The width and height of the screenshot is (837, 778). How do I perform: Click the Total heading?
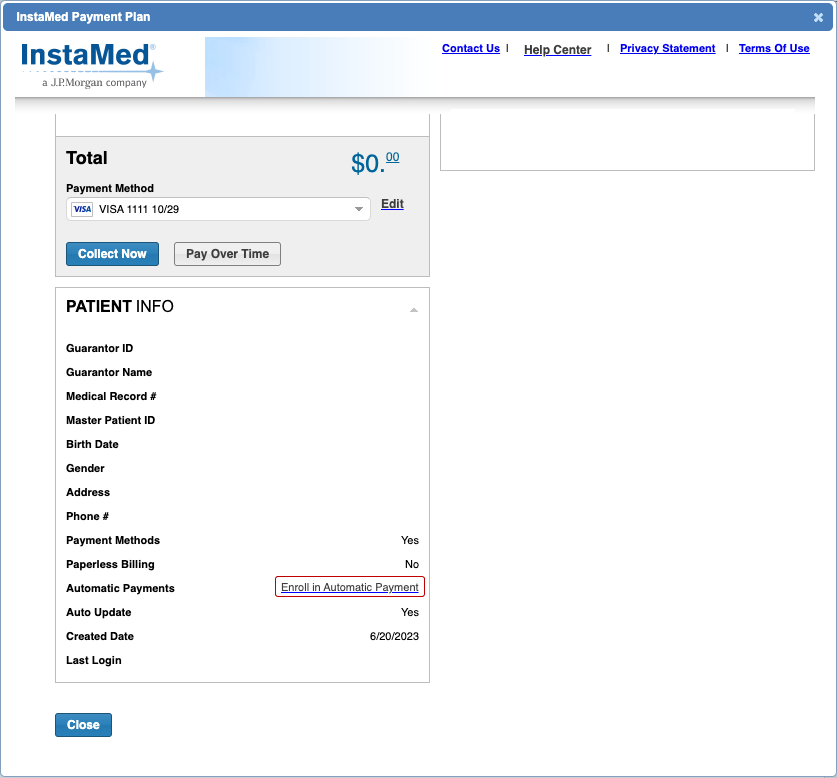(86, 158)
